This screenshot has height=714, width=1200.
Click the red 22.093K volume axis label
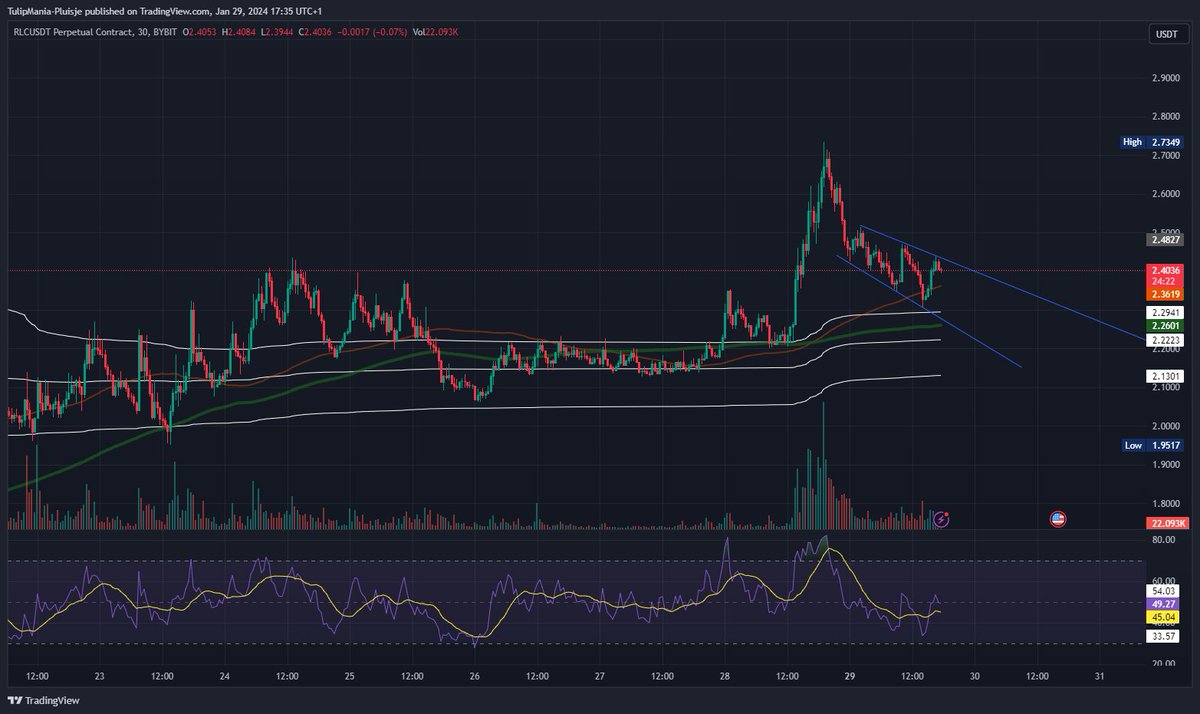click(1166, 523)
